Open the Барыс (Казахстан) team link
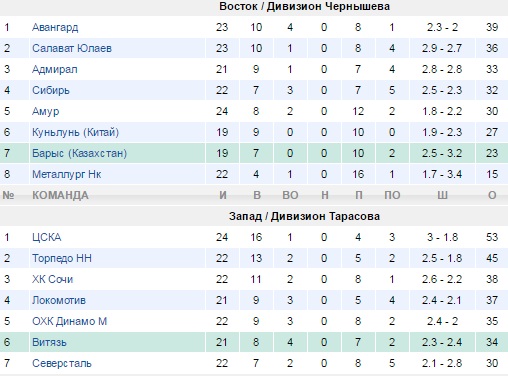This screenshot has width=508, height=376. coord(79,153)
